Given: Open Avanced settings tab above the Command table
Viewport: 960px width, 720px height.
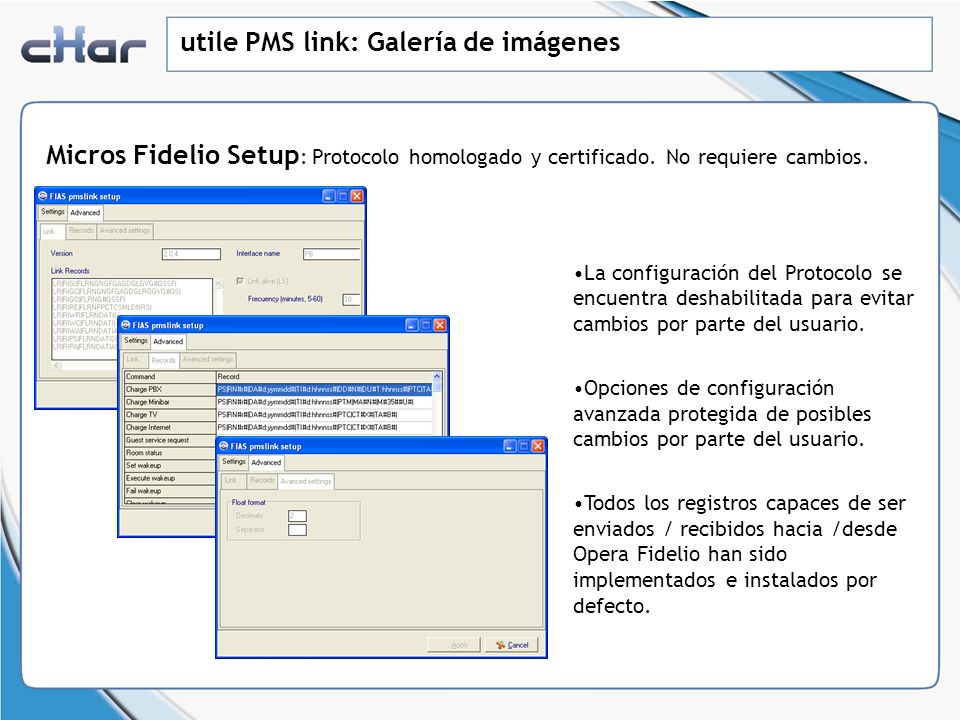Looking at the screenshot, I should click(208, 359).
